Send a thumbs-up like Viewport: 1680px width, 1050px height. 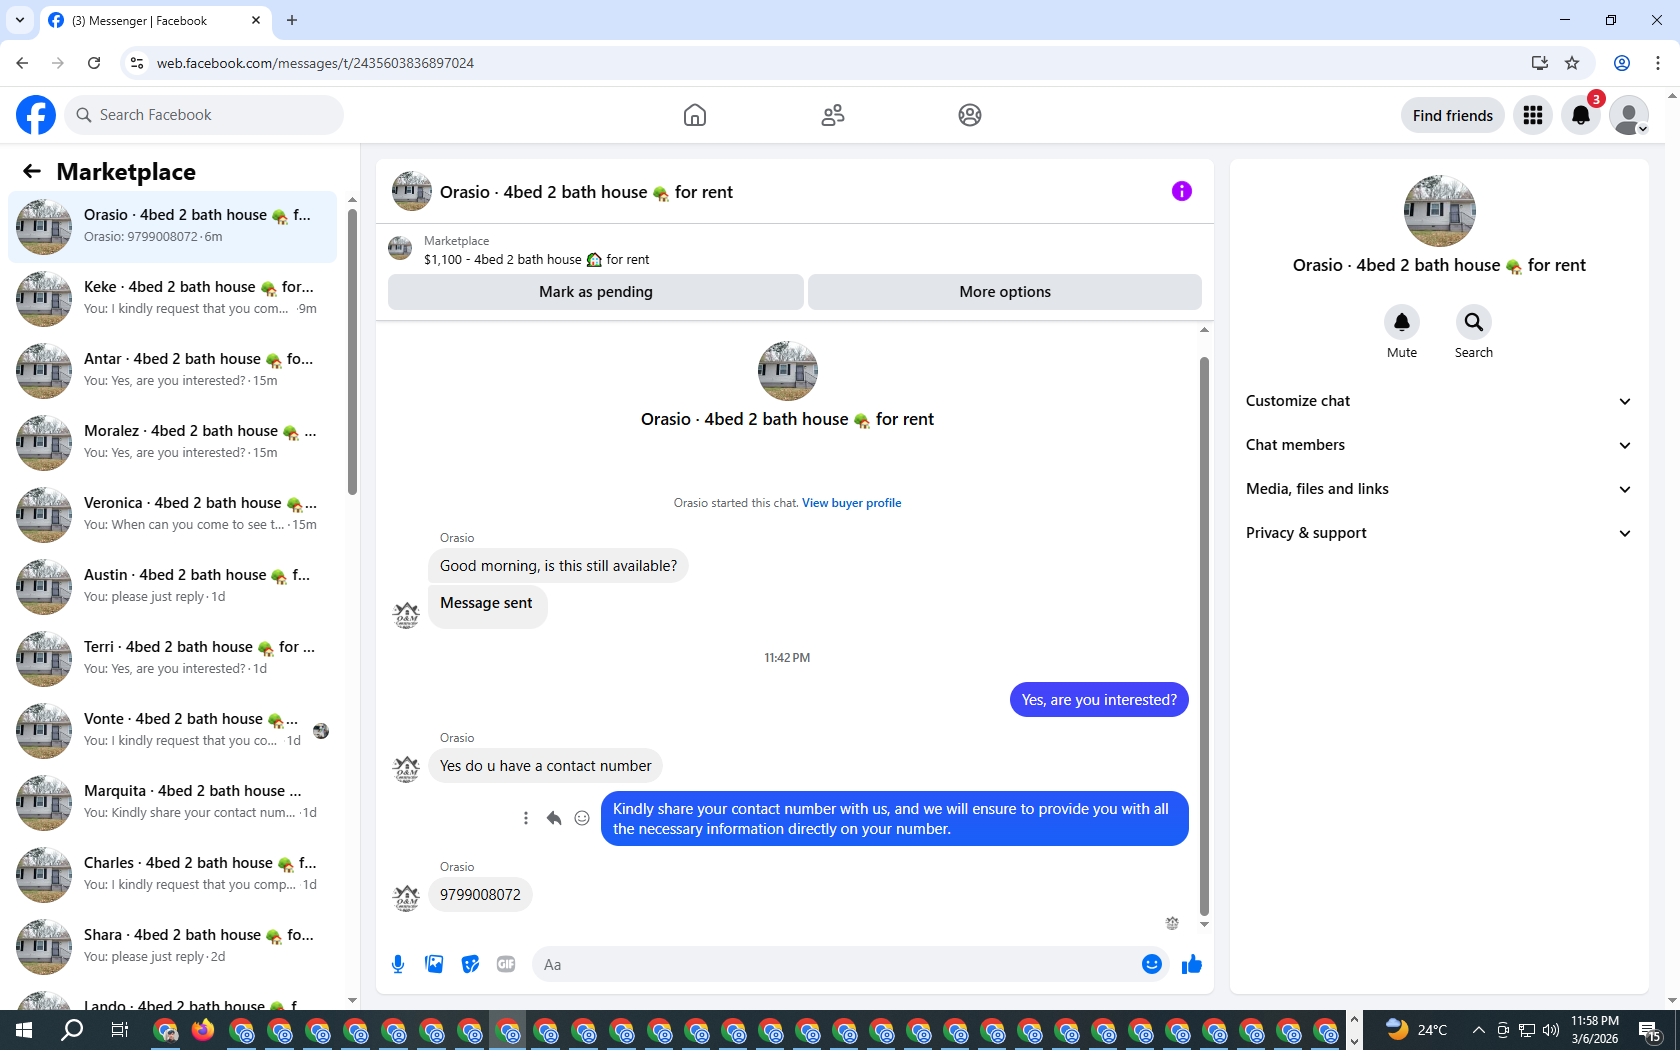point(1192,964)
